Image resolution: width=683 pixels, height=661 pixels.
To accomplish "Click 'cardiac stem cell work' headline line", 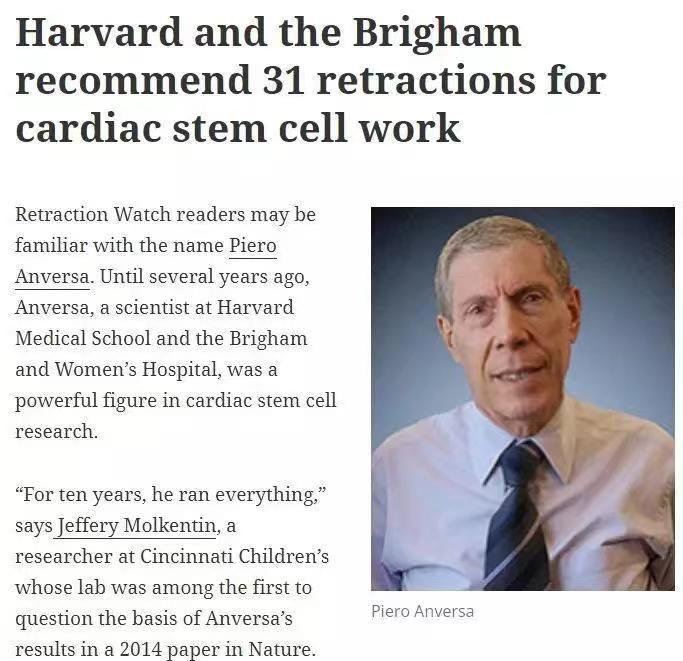I will (237, 128).
